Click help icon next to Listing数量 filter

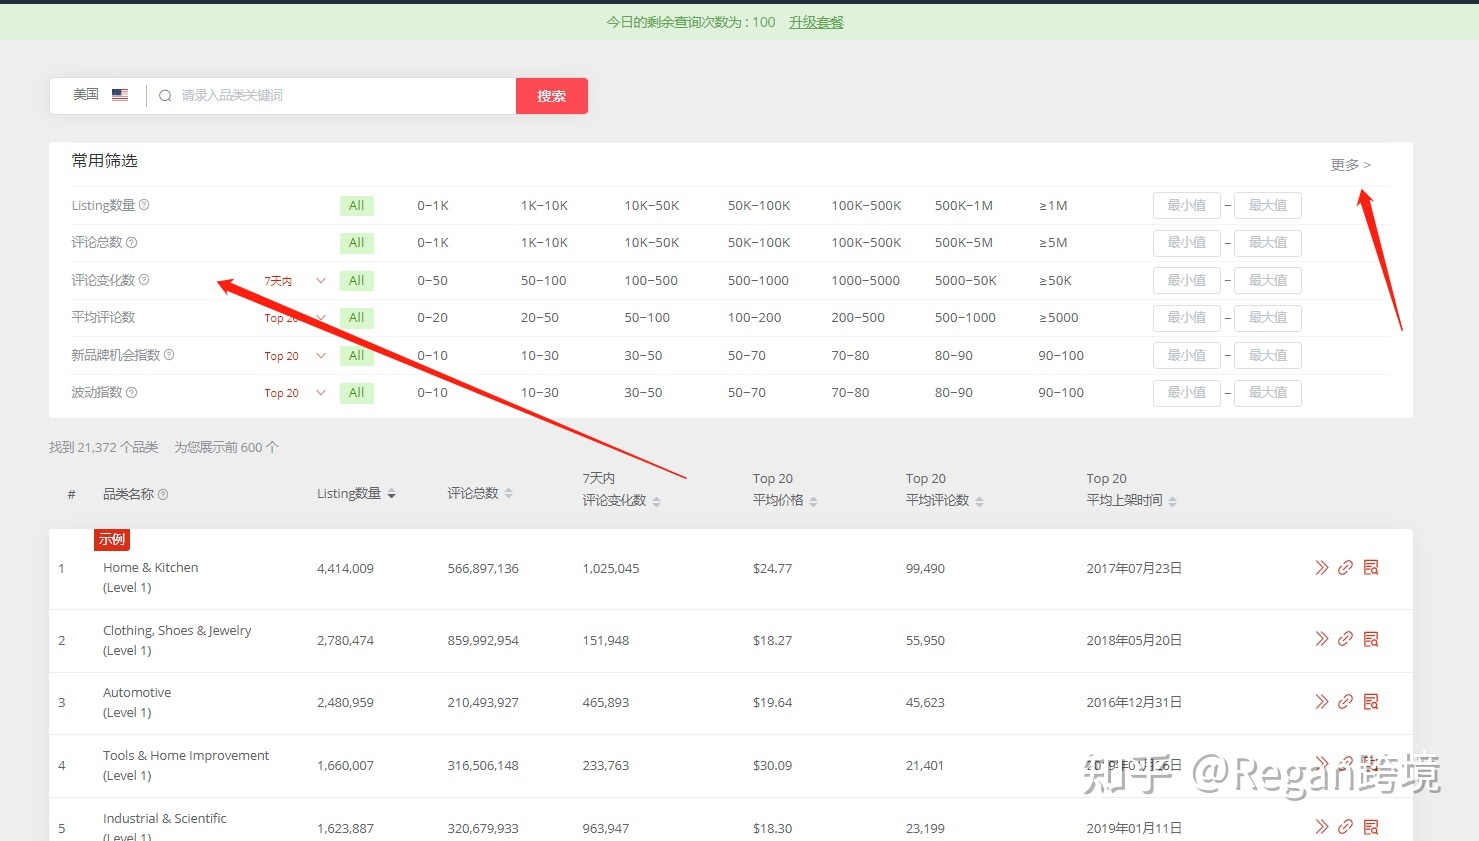[x=144, y=205]
